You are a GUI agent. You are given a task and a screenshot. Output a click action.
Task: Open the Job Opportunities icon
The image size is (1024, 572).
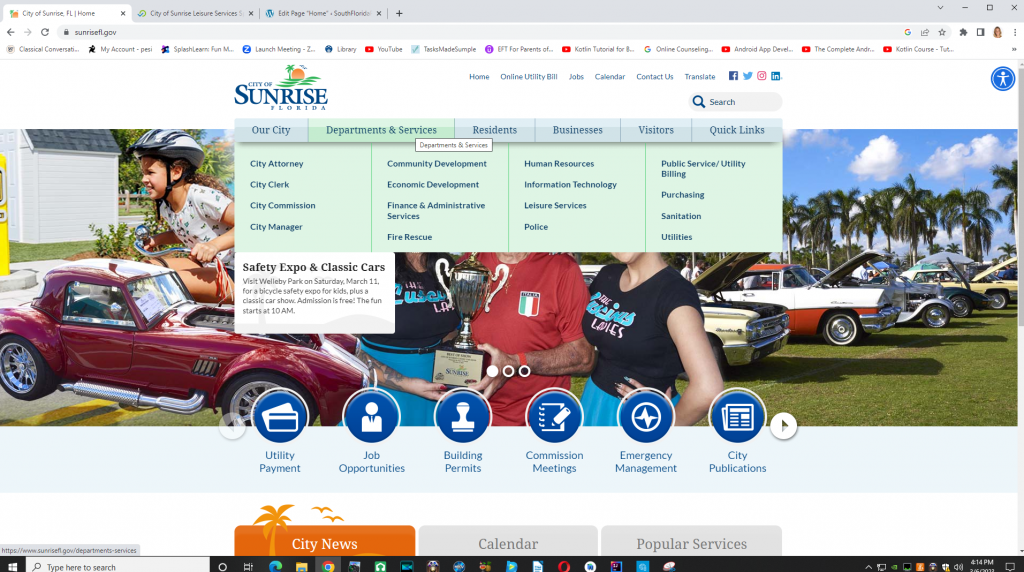coord(371,417)
